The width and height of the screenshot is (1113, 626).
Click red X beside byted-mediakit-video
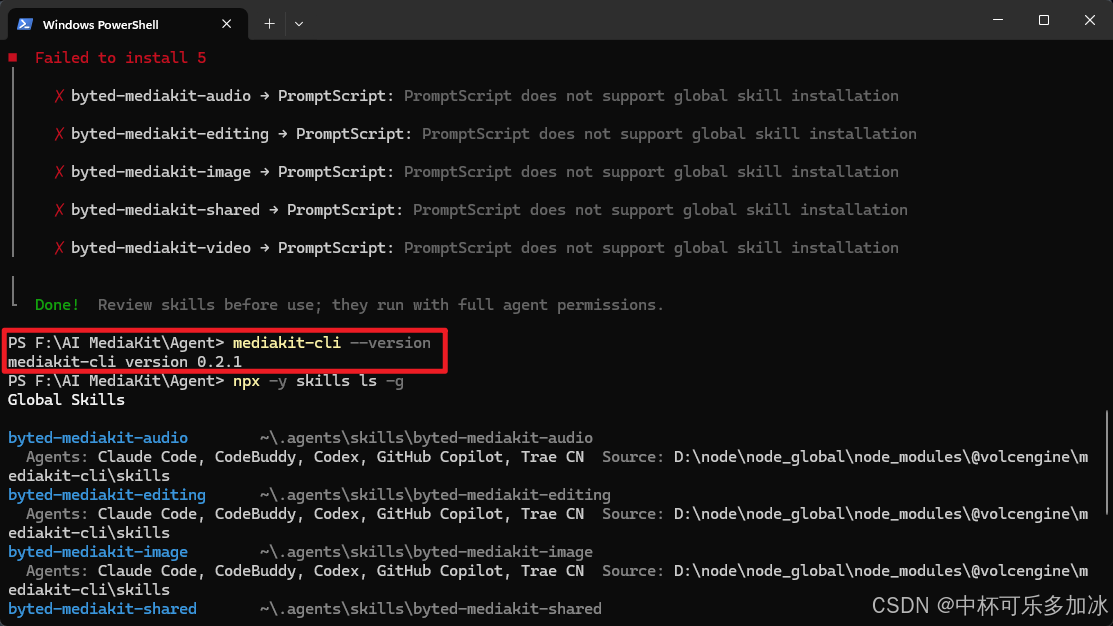pos(59,248)
